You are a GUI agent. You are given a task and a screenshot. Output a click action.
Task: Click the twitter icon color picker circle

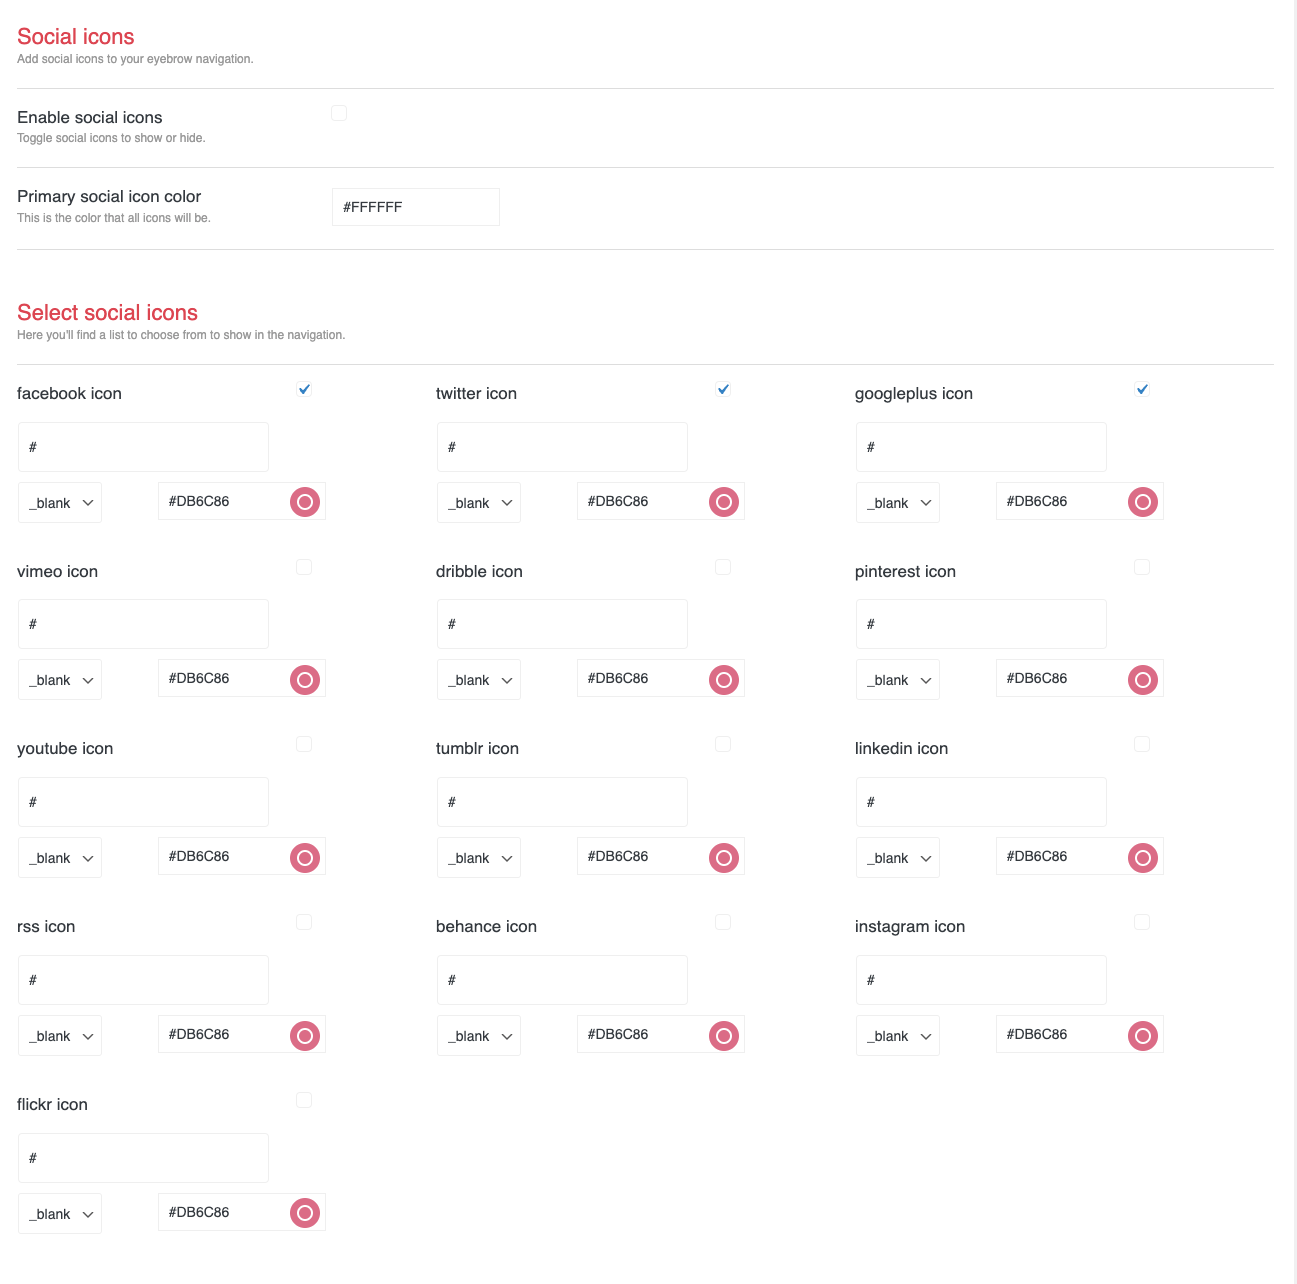tap(724, 502)
